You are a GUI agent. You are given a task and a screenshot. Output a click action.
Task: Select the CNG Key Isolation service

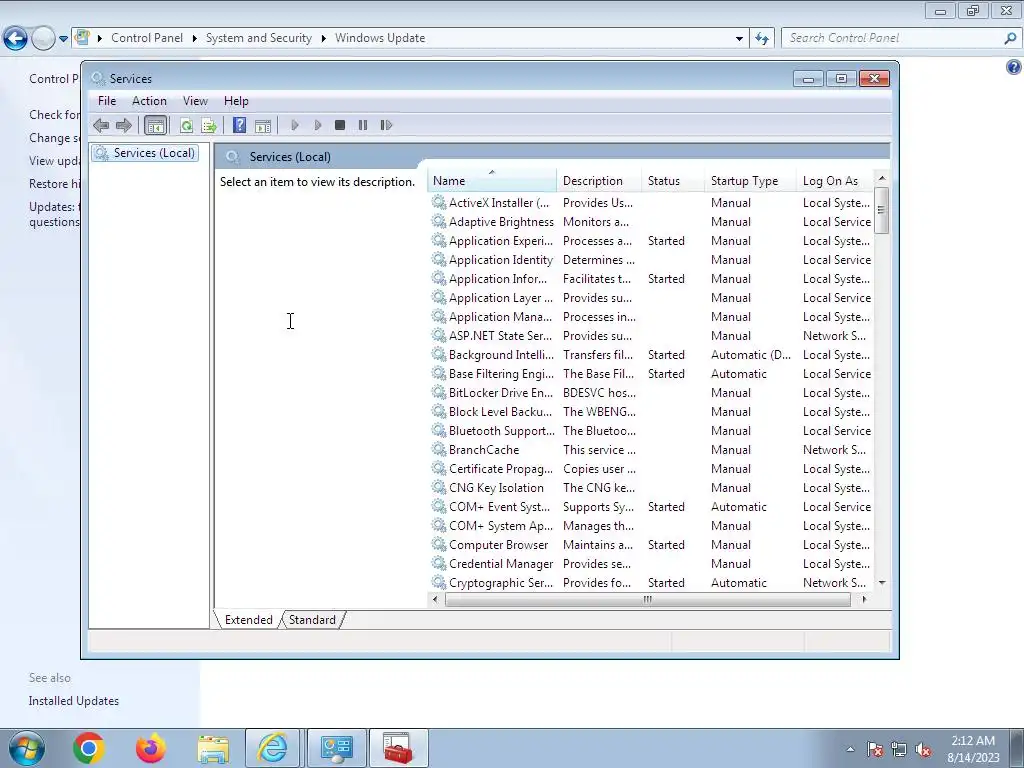pyautogui.click(x=651, y=488)
